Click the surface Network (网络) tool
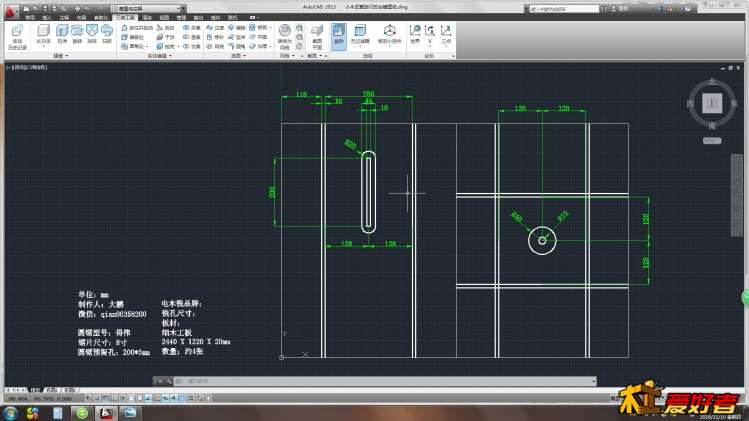Screen dimensions: 749x421 215,46
